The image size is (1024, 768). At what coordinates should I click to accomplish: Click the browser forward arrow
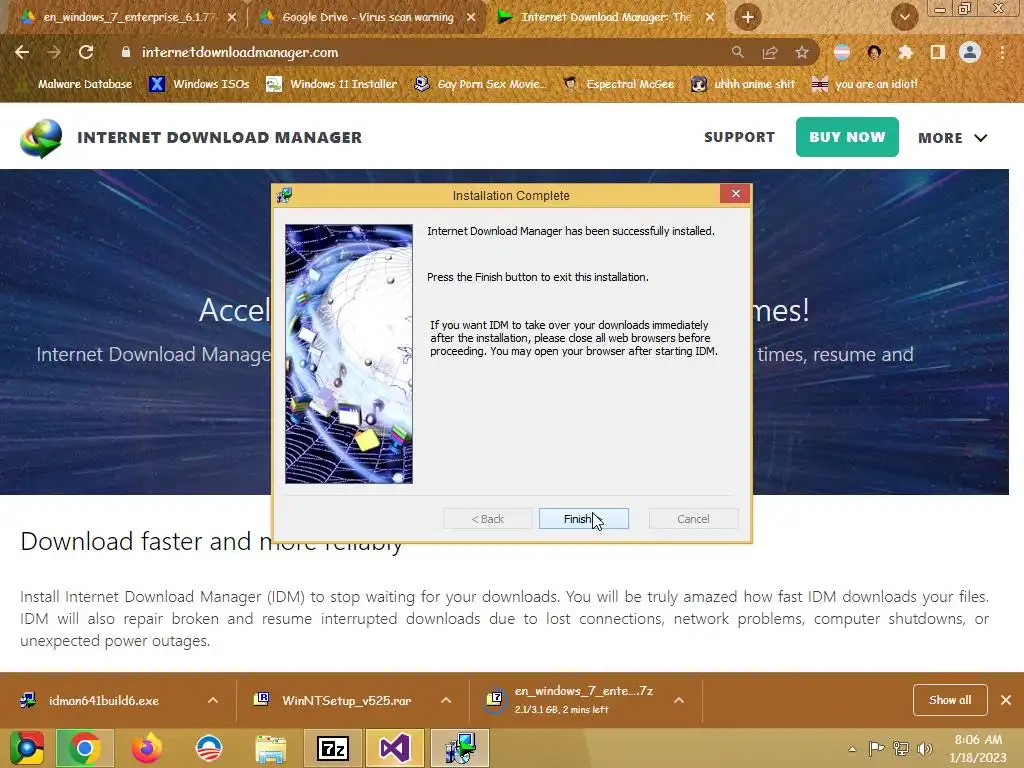click(54, 52)
